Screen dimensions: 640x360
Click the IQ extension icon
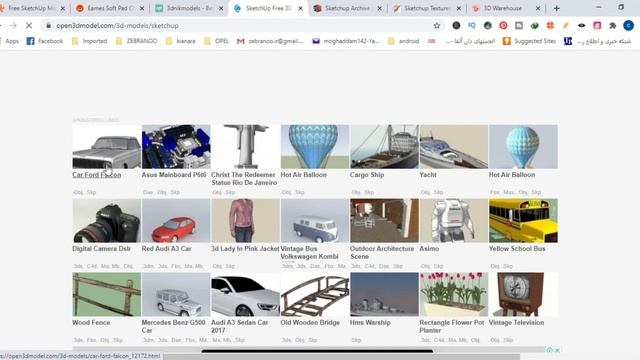tap(472, 25)
